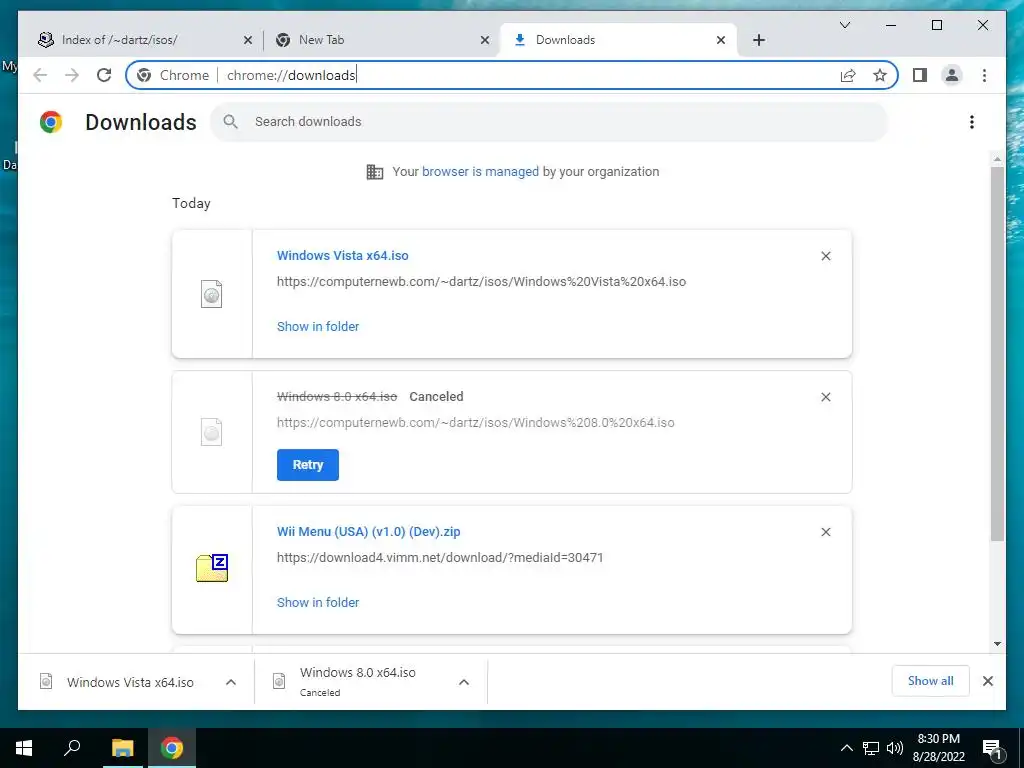
Task: Show Wii Menu zip in folder
Action: pyautogui.click(x=318, y=603)
